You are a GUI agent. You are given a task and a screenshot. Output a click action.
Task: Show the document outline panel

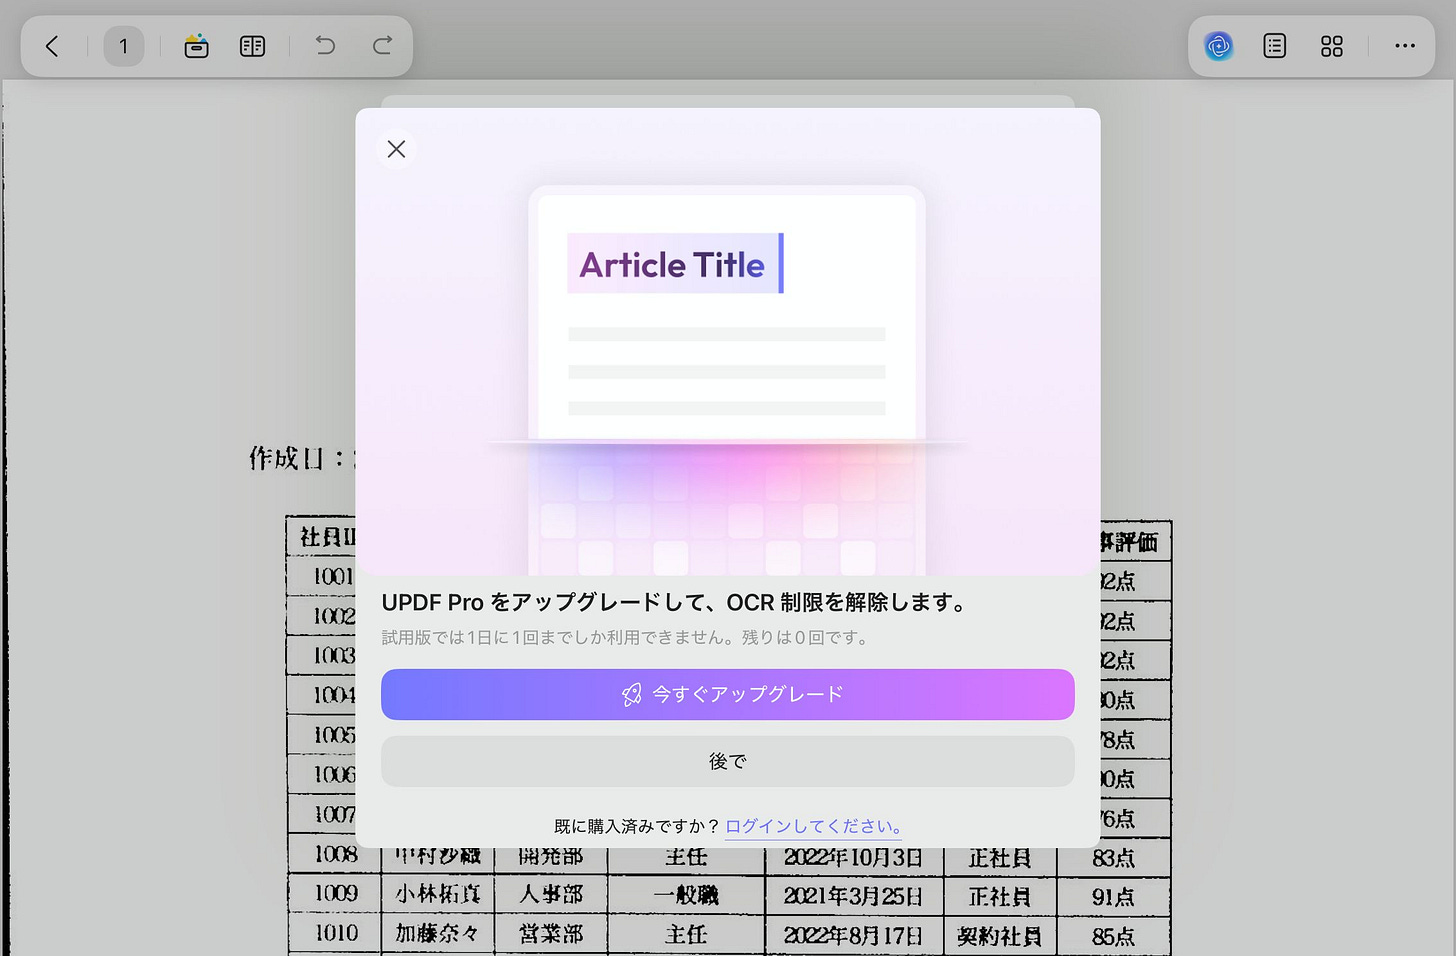coord(1274,46)
